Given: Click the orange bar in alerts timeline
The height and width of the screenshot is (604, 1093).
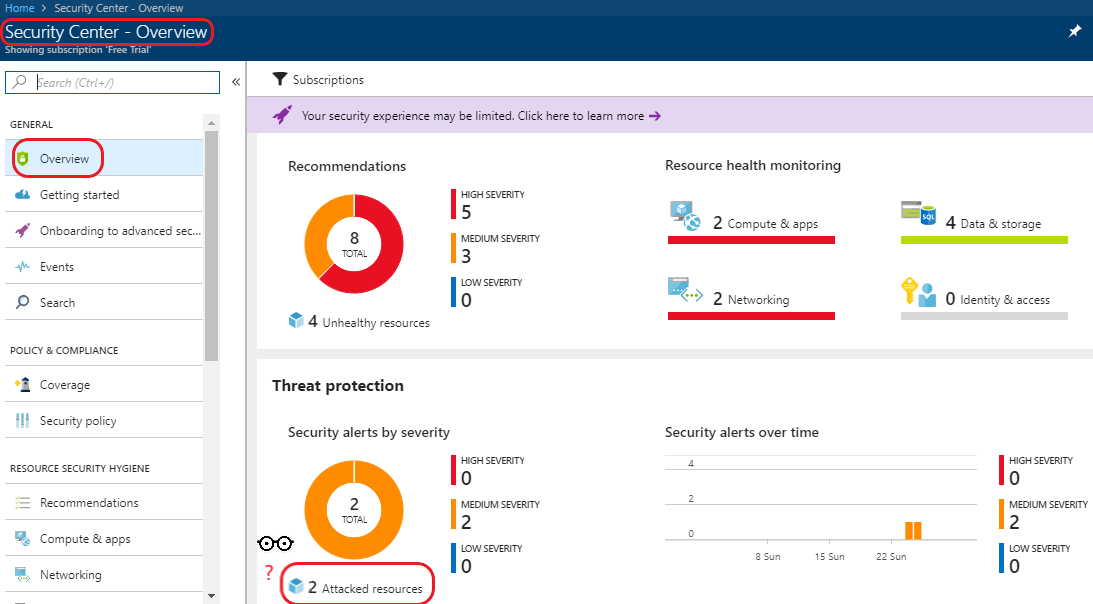Looking at the screenshot, I should pyautogui.click(x=913, y=531).
